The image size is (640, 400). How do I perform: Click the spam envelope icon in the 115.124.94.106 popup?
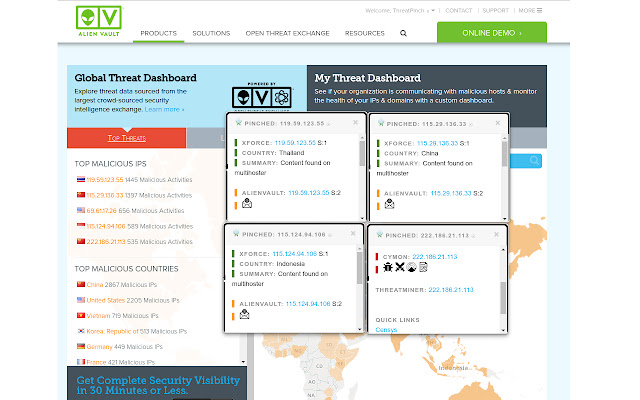[244, 314]
